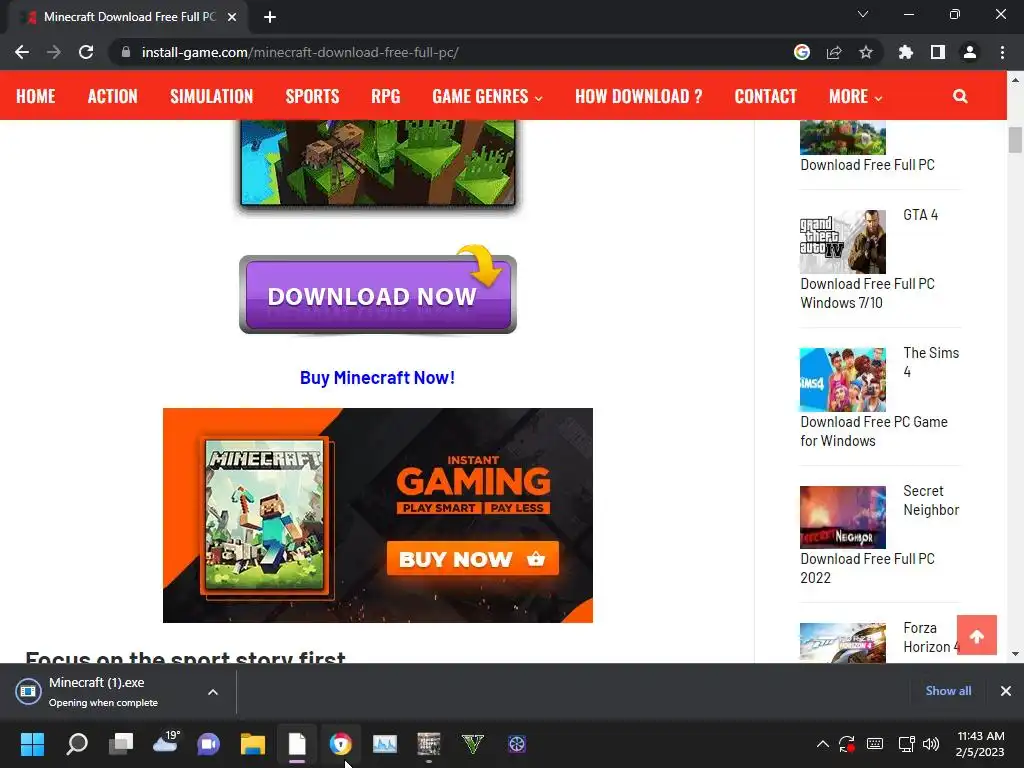The height and width of the screenshot is (768, 1024).
Task: Open the clock and date panel
Action: pos(980,744)
